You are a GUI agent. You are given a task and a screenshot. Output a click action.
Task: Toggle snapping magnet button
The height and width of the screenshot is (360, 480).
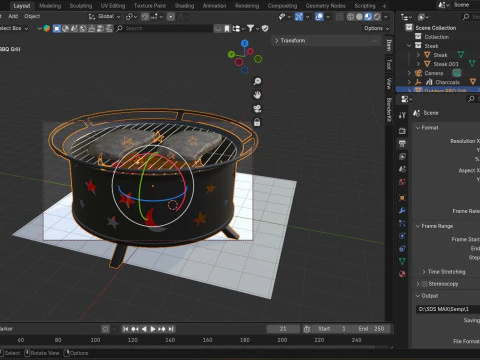click(x=145, y=16)
